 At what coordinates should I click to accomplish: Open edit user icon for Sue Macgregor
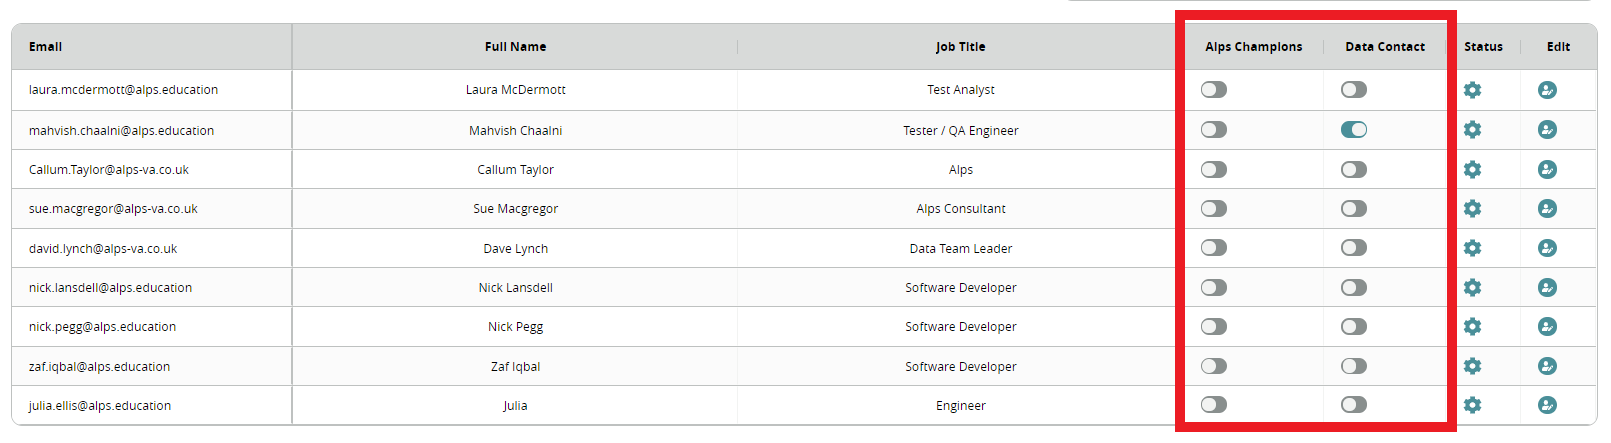pyautogui.click(x=1547, y=209)
